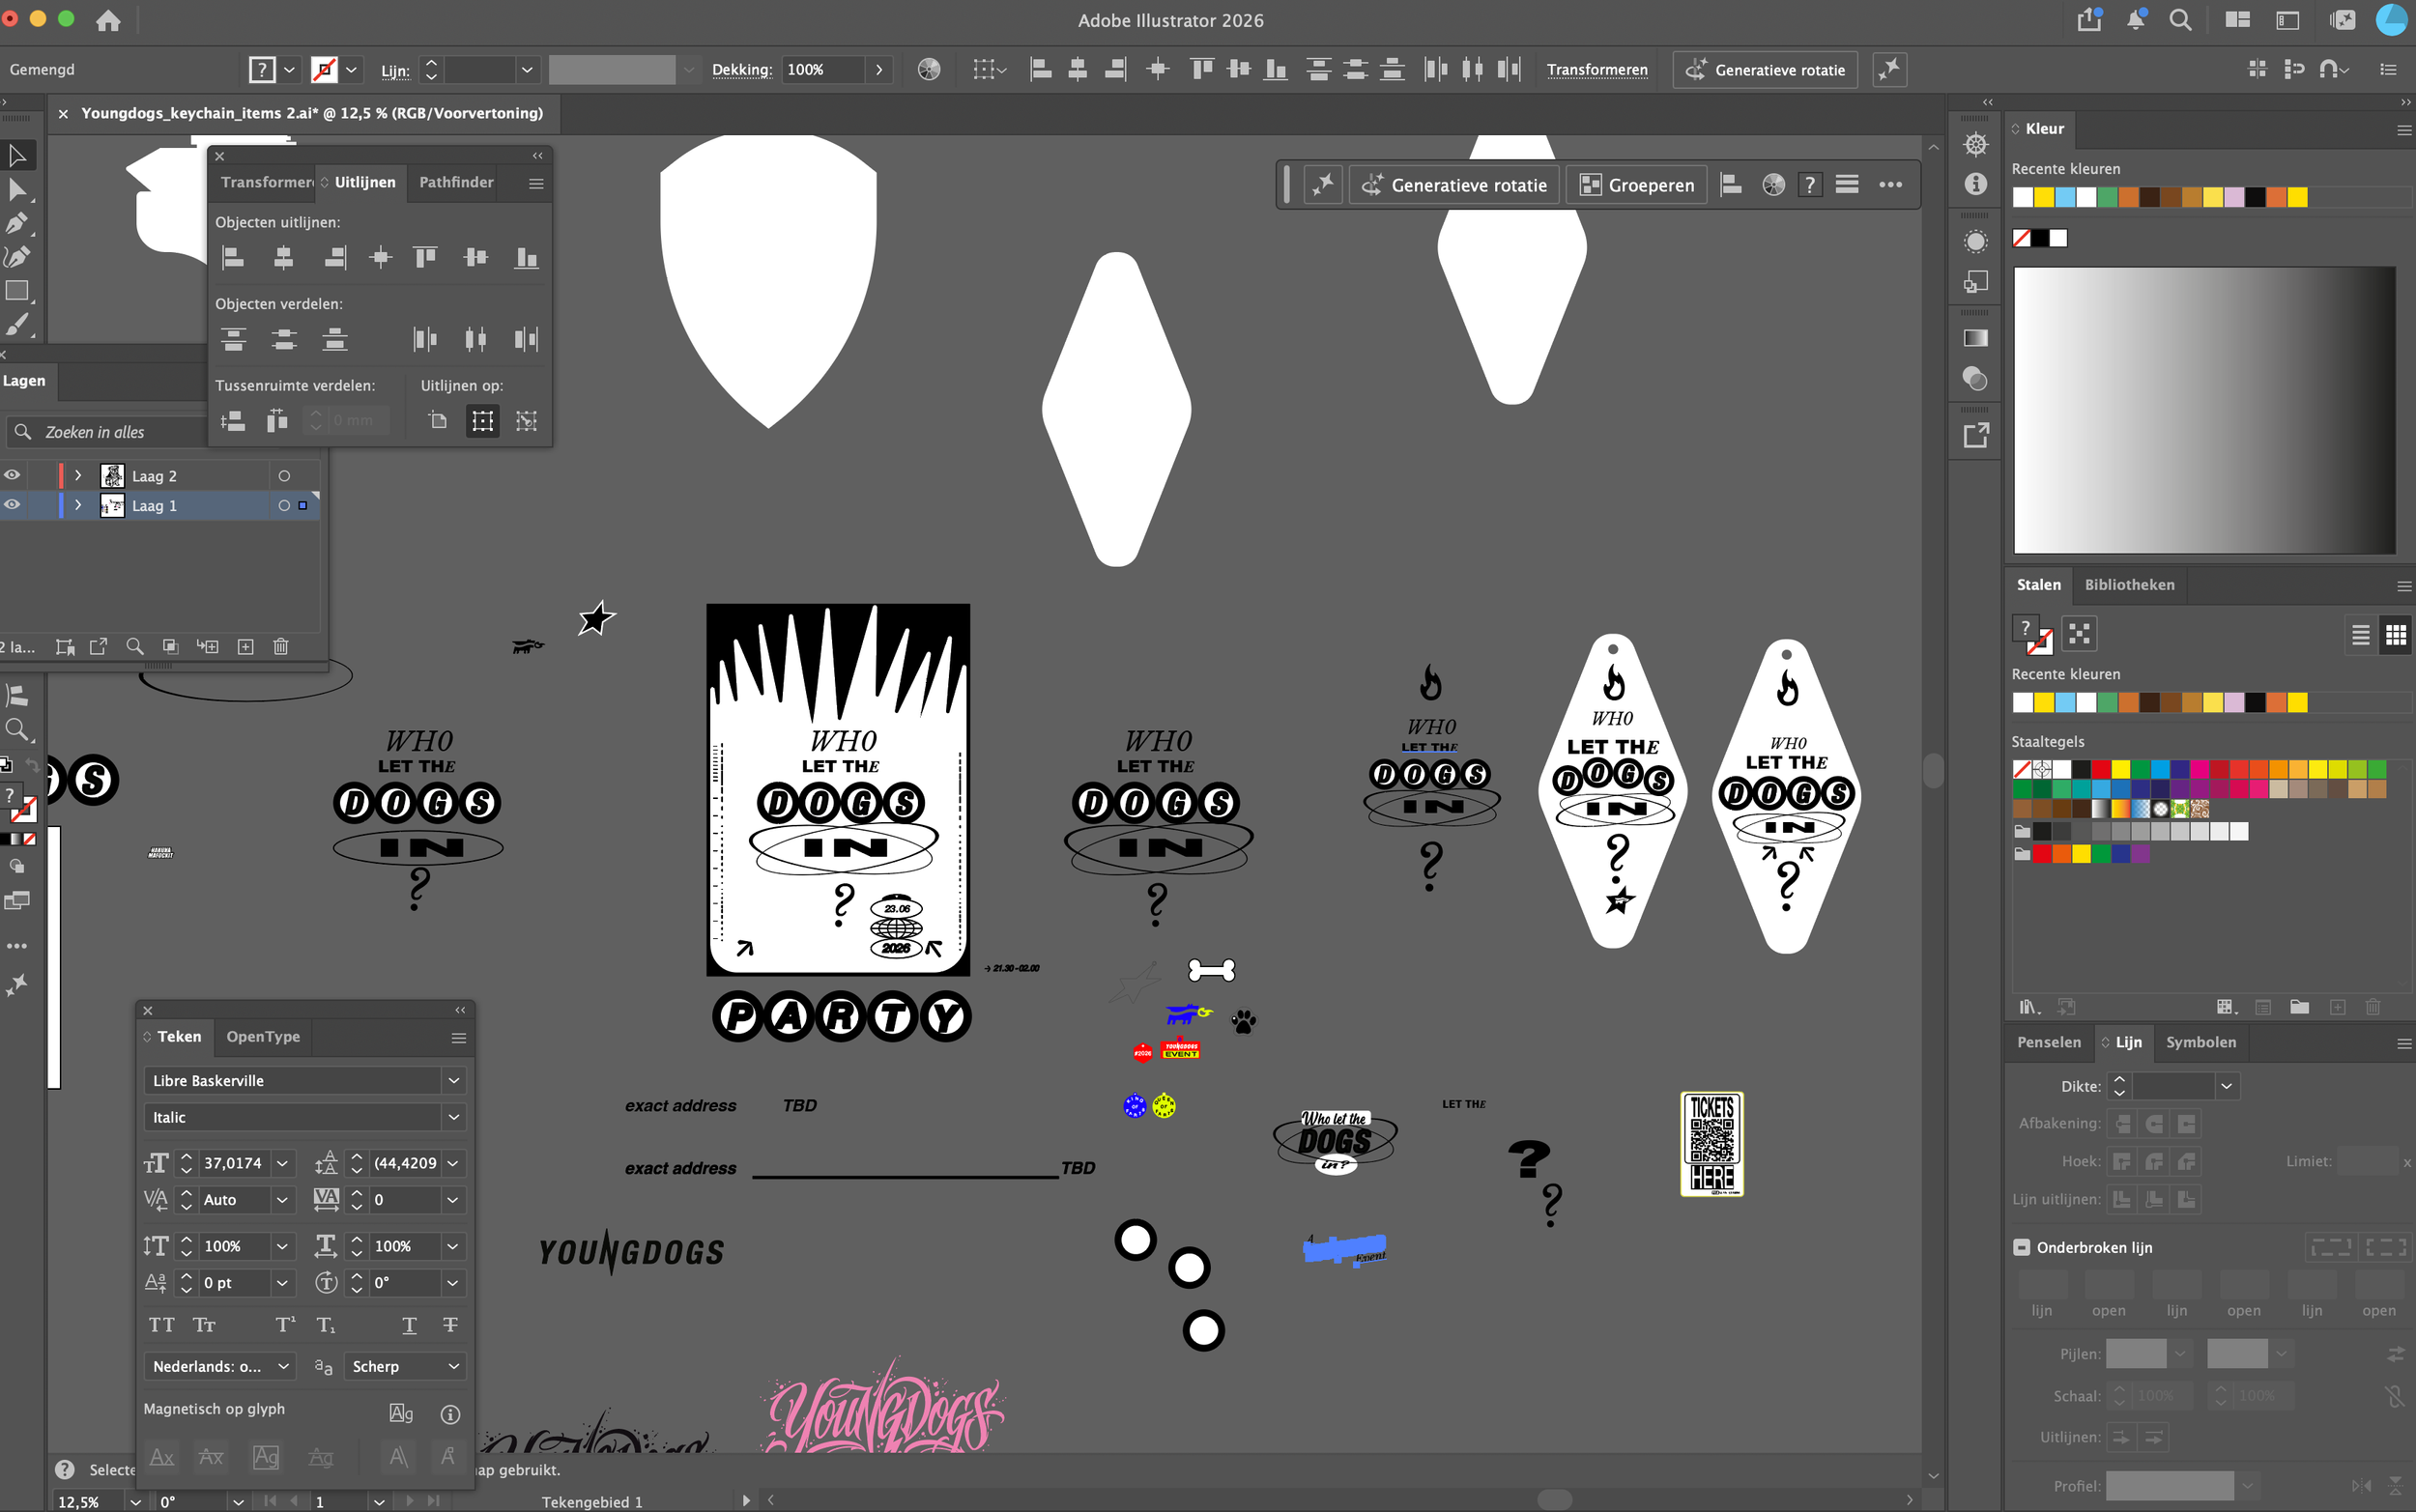Screen dimensions: 2416x1512
Task: Click horizontal align left in Uitlijnen panel
Action: point(233,258)
